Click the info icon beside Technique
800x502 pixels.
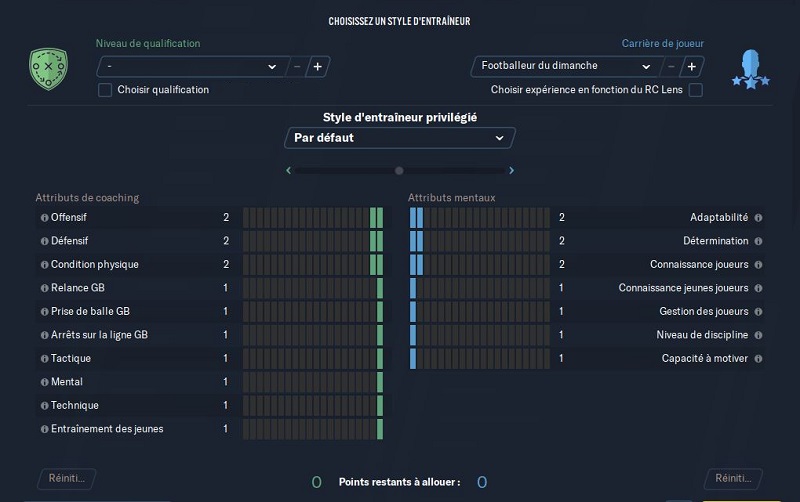(44, 406)
